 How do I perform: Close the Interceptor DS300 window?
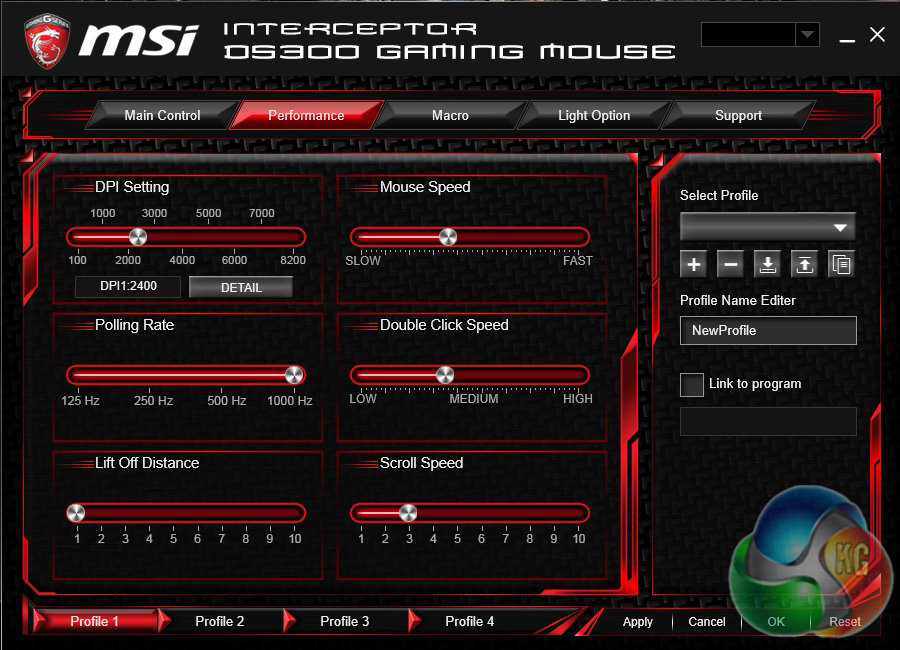click(x=877, y=34)
